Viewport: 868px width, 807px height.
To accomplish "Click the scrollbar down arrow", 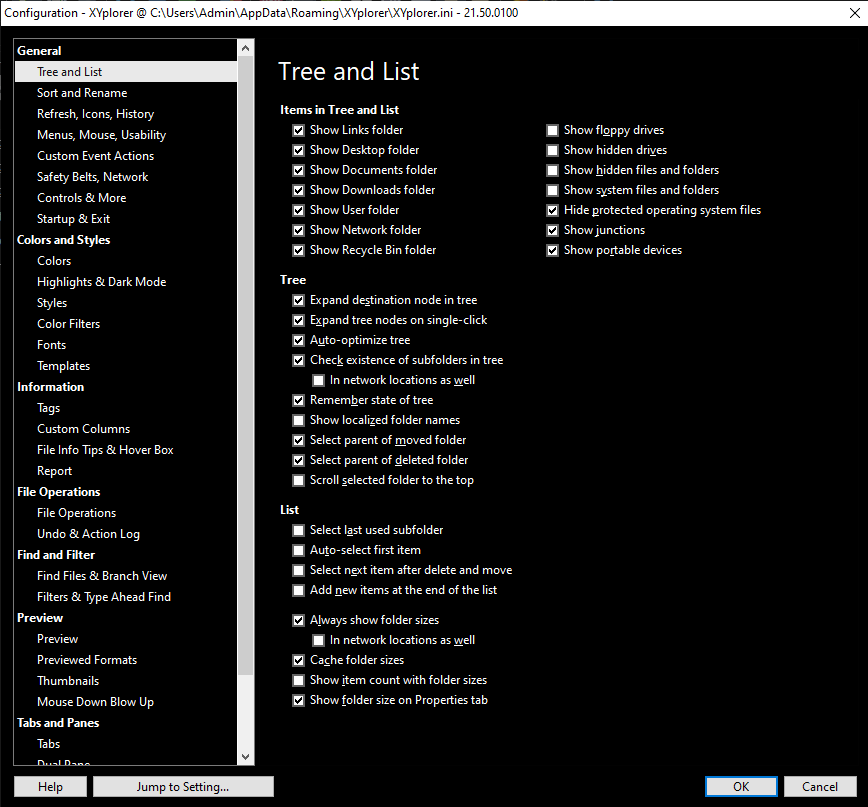I will (x=245, y=756).
